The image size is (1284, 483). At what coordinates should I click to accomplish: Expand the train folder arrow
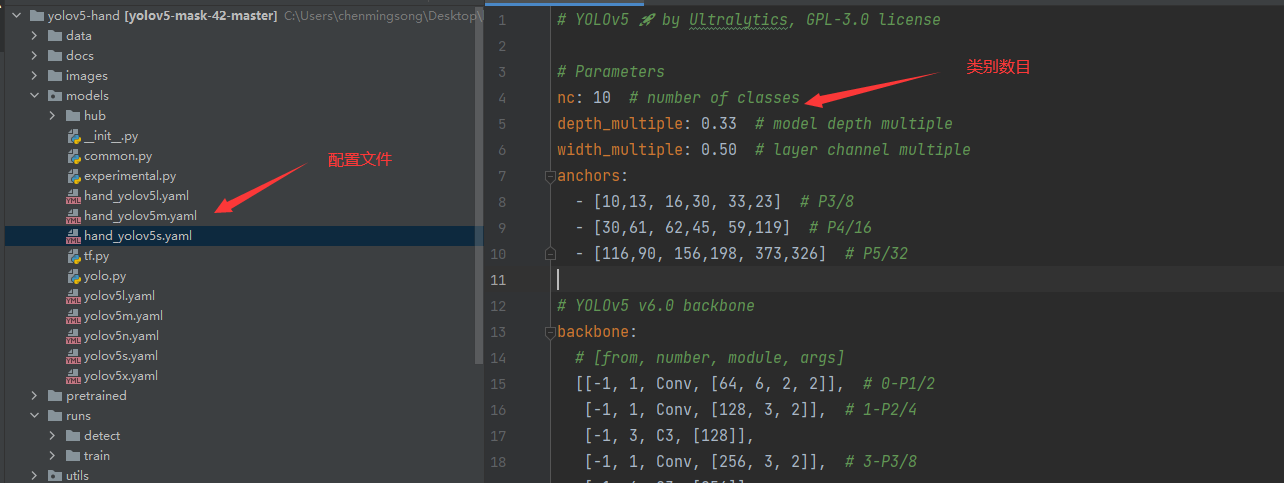coord(53,456)
